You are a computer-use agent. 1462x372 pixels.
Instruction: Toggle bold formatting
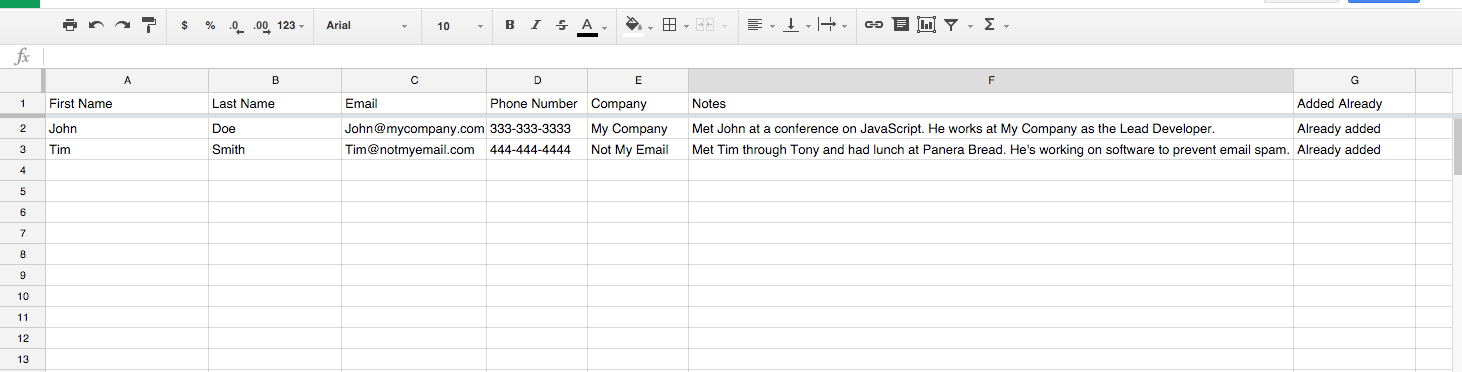coord(510,25)
